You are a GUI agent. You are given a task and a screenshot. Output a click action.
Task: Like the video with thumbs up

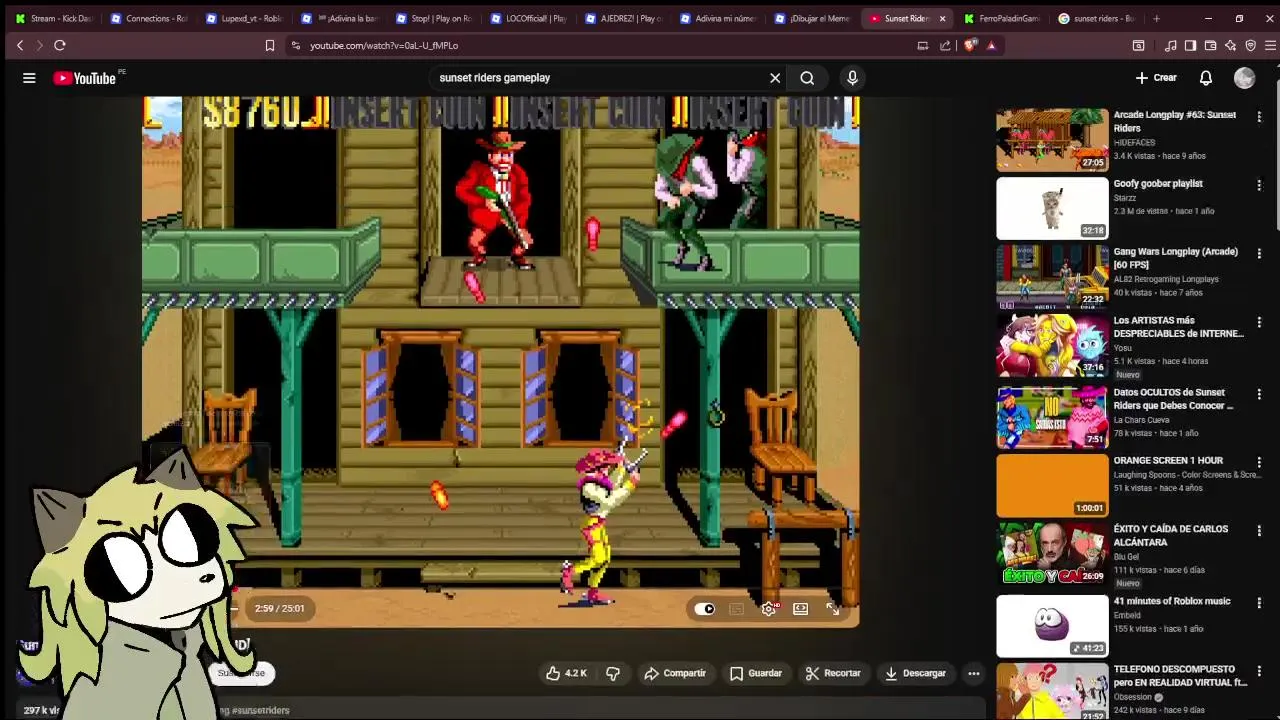coord(566,673)
